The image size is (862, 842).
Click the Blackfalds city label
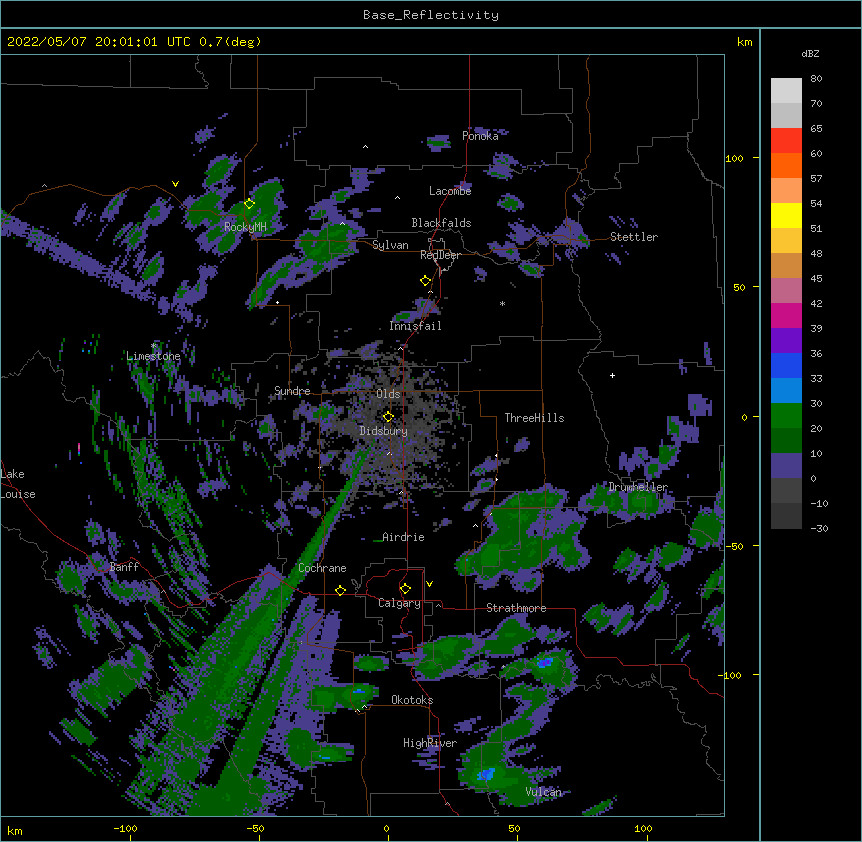click(441, 223)
